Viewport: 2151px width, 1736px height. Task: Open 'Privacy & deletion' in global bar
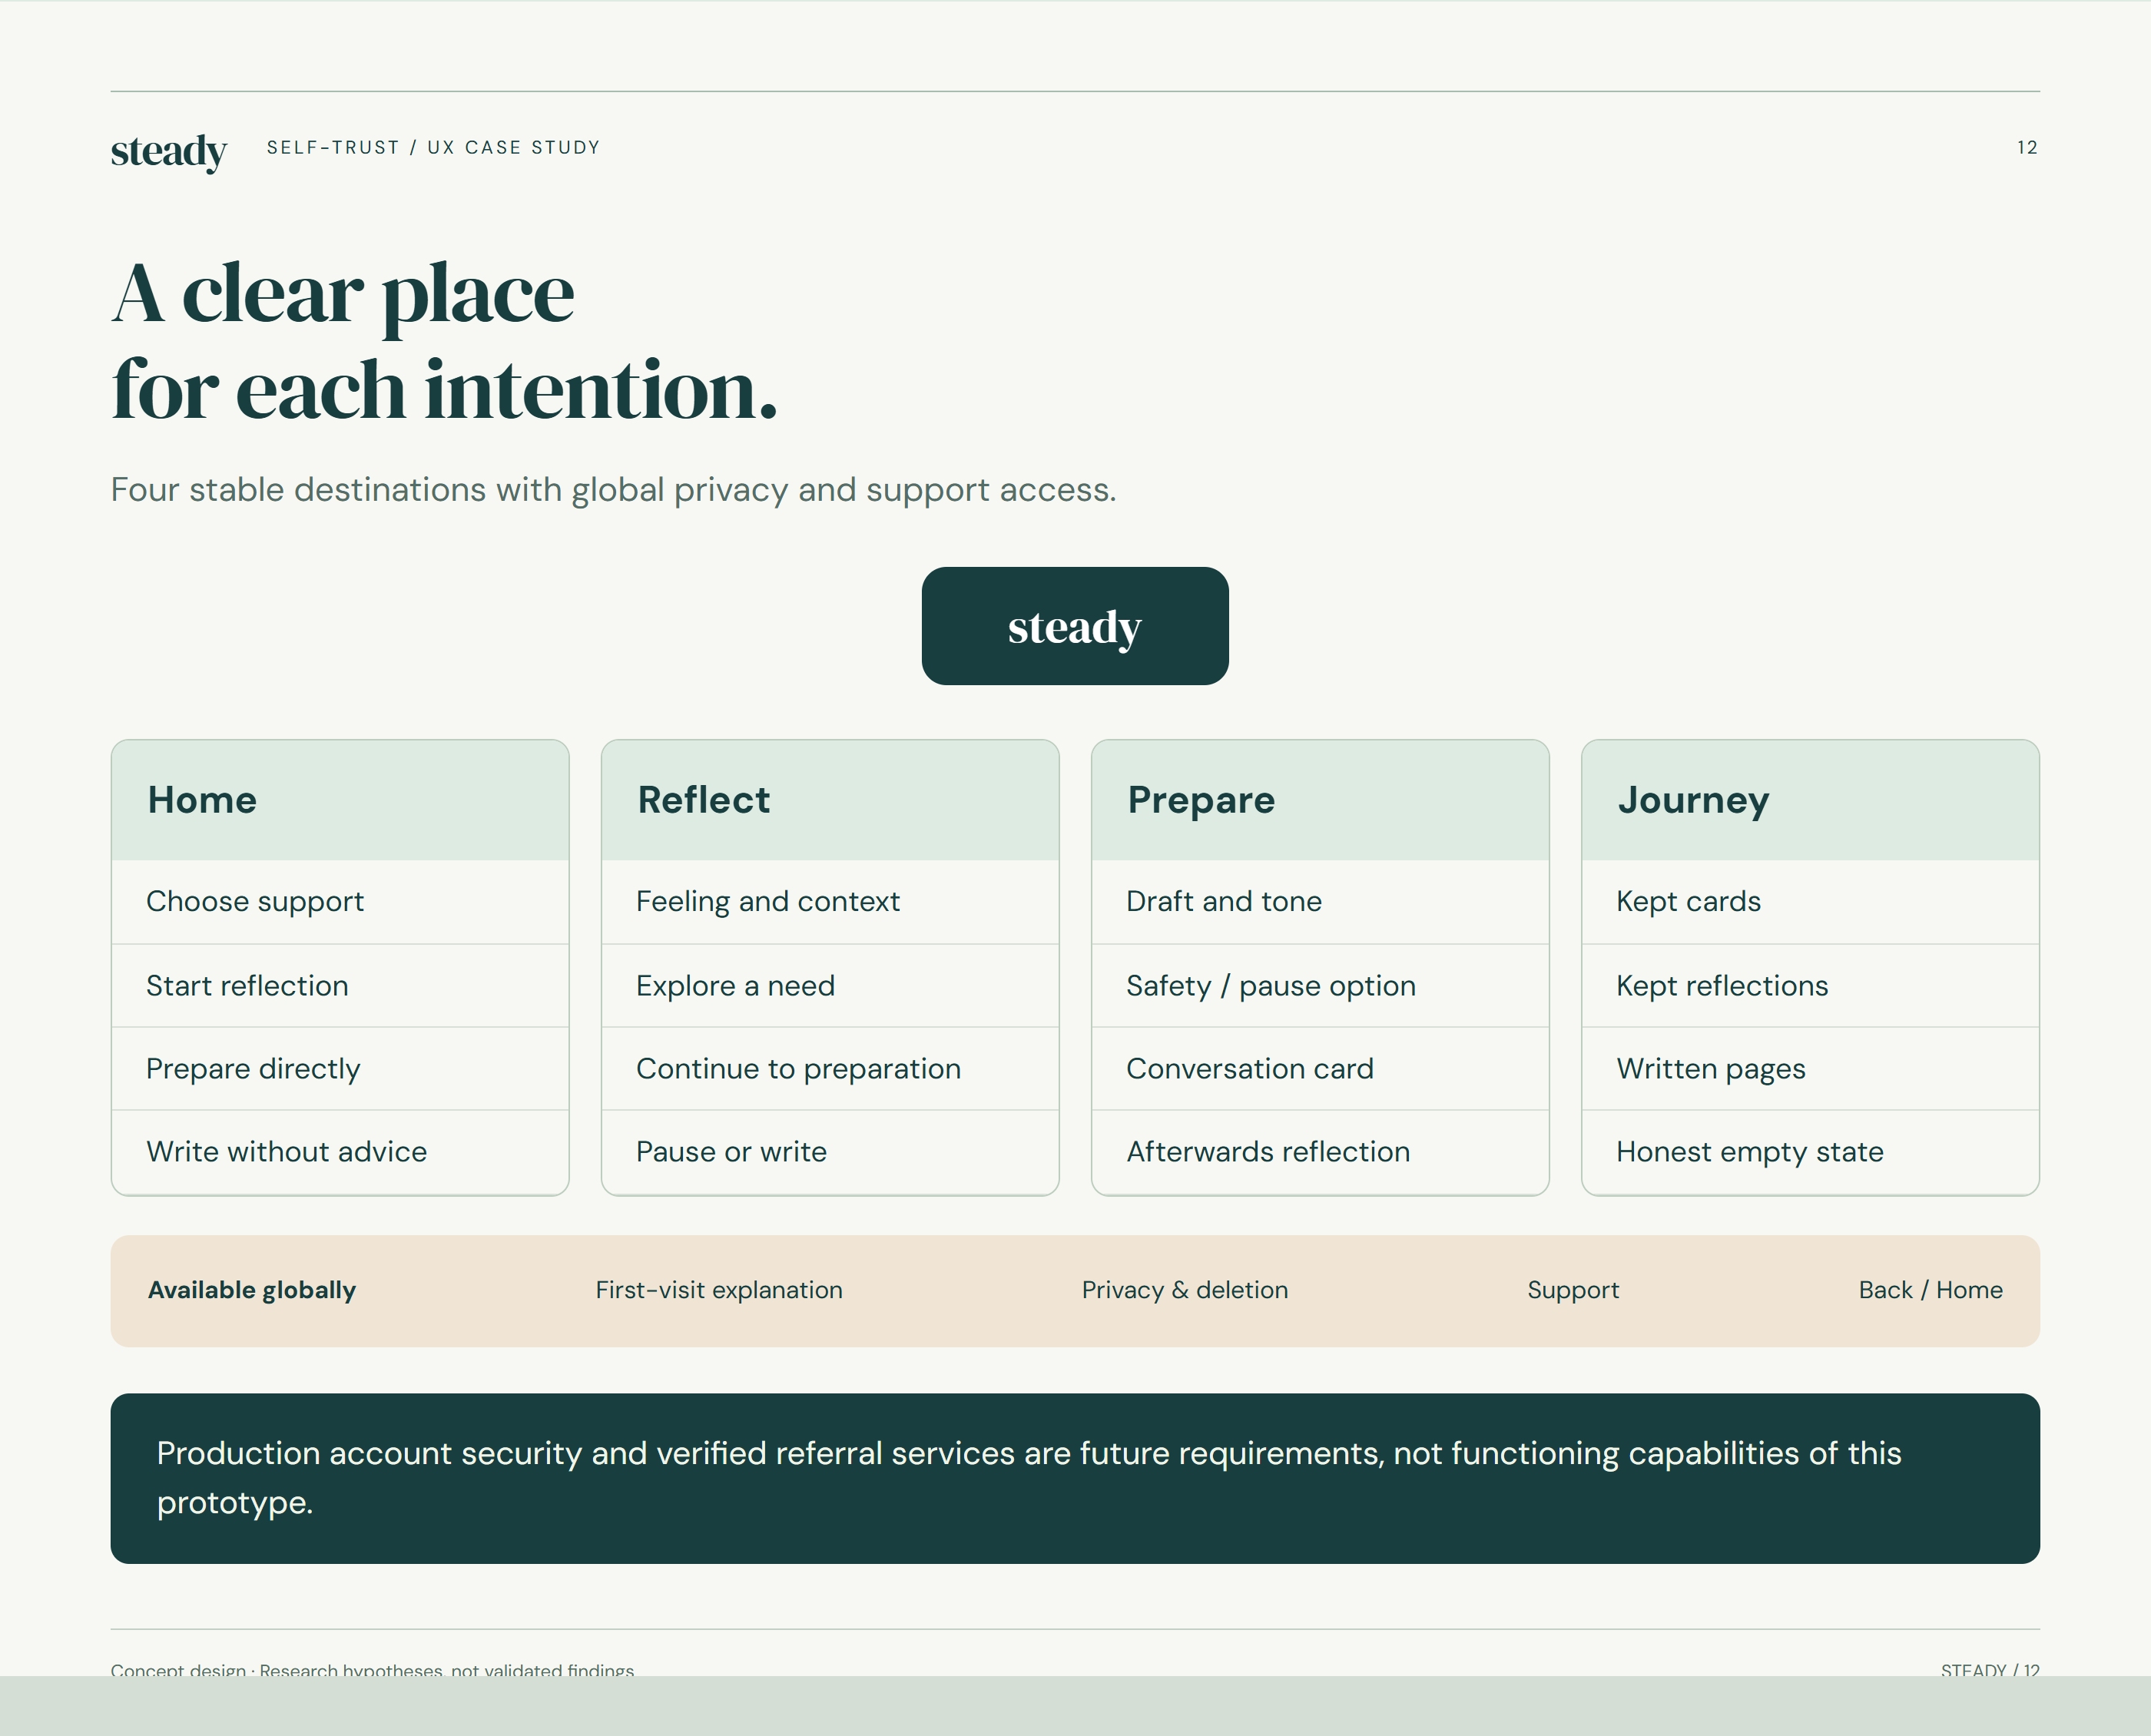(1185, 1290)
